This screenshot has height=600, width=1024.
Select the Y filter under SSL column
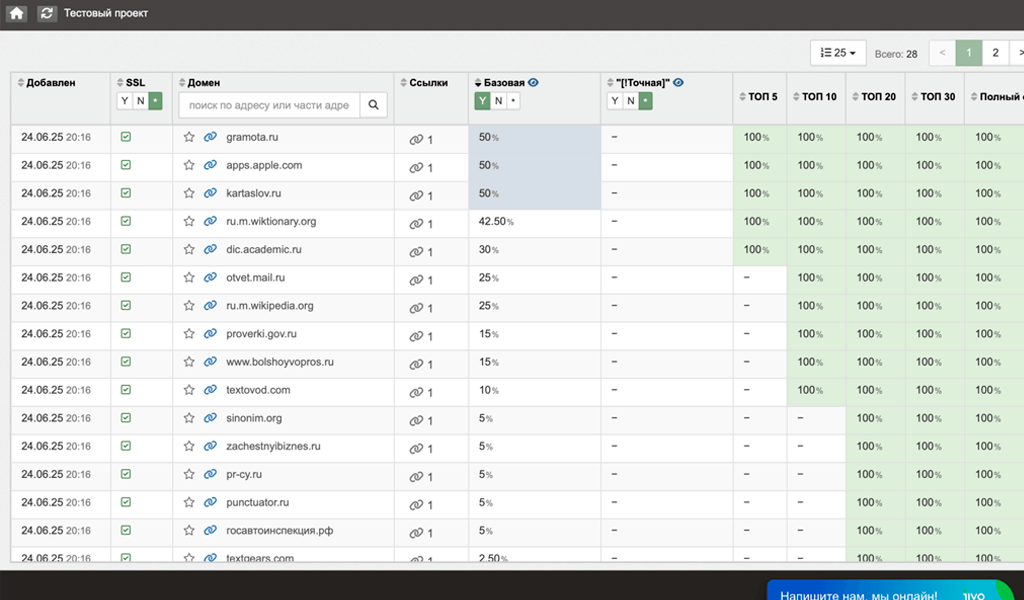[125, 101]
